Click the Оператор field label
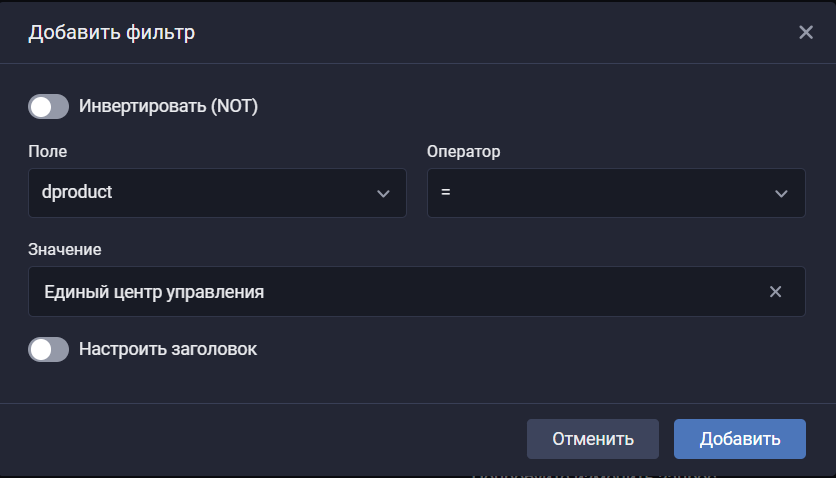This screenshot has width=836, height=478. tap(463, 152)
